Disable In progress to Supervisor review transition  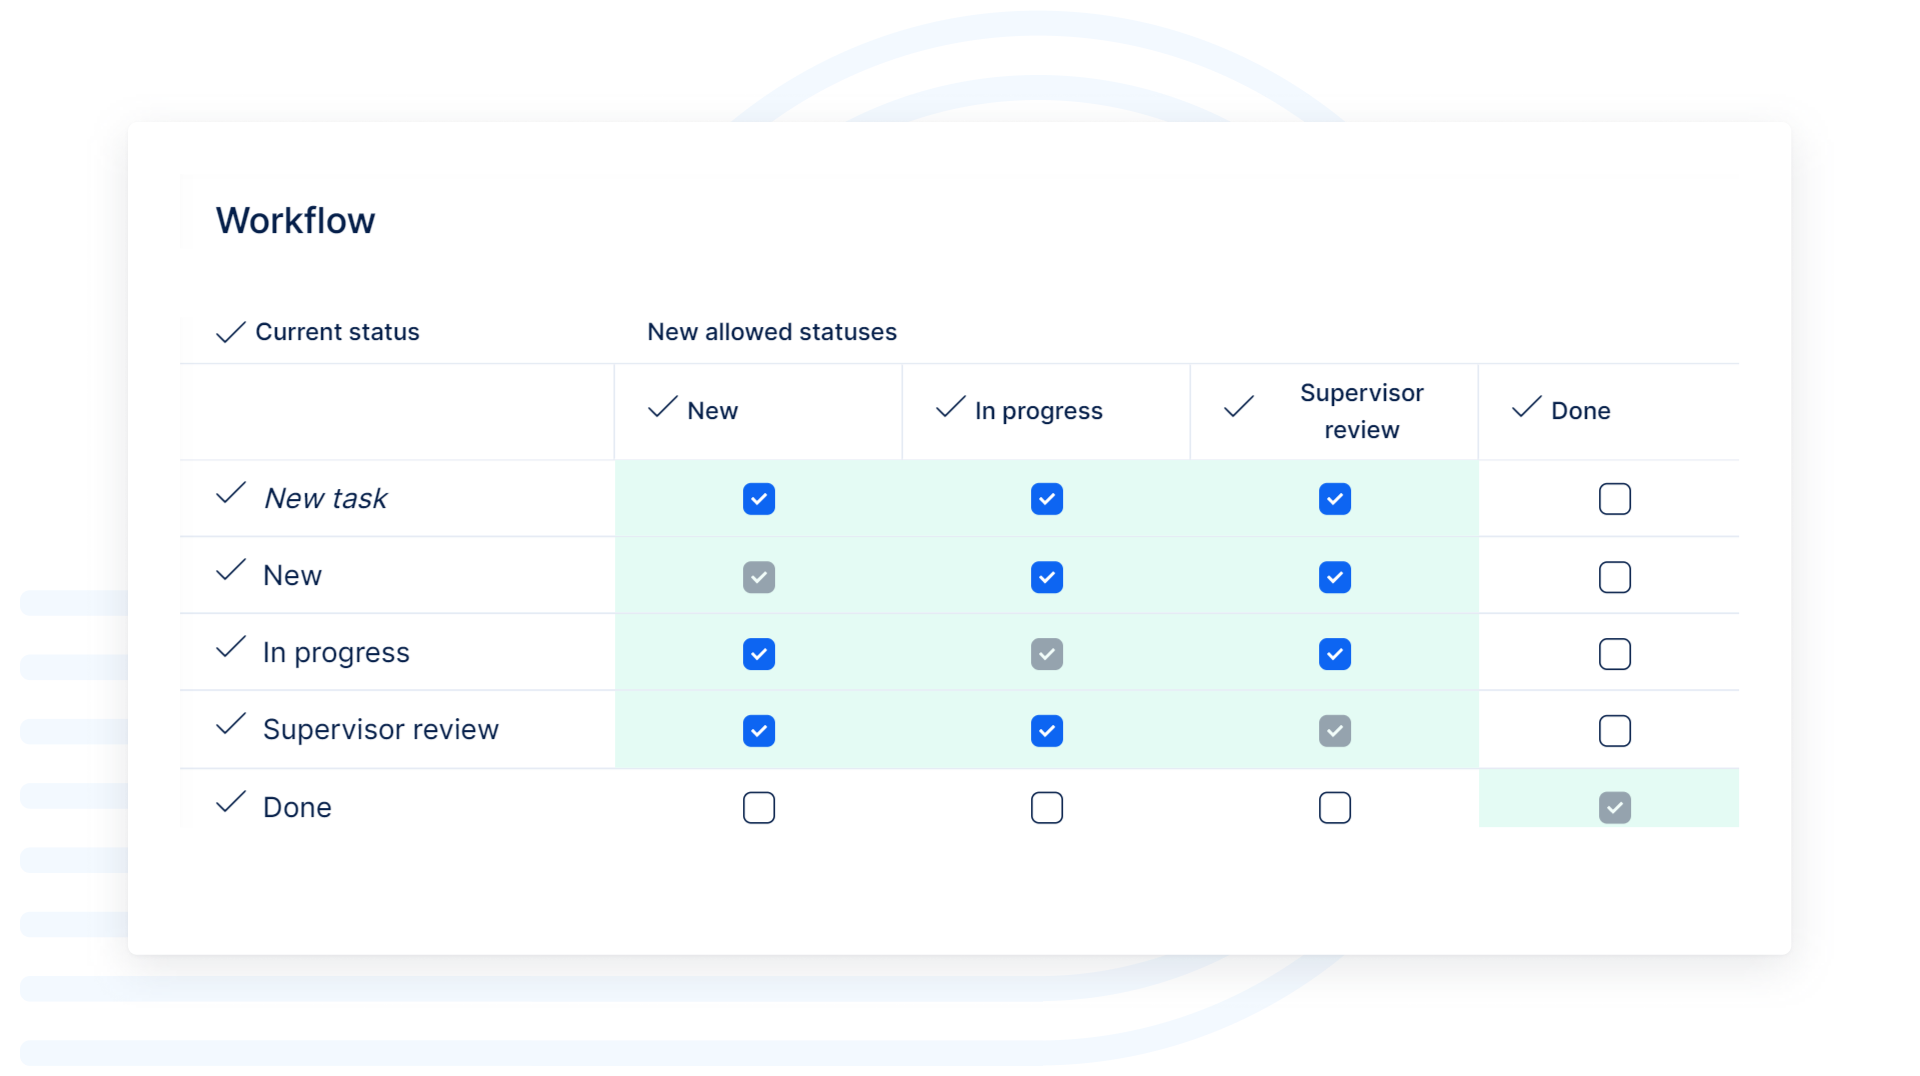point(1334,654)
